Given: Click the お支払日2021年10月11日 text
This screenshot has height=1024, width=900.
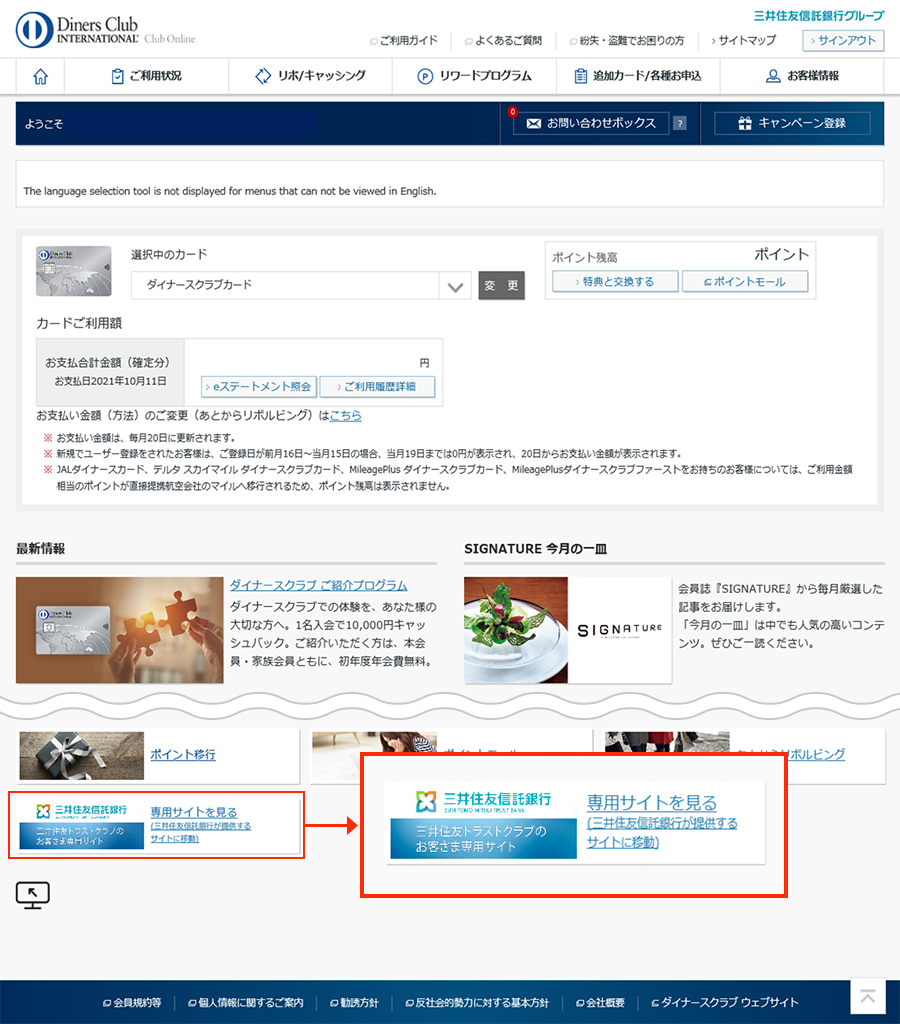Looking at the screenshot, I should click(x=110, y=381).
